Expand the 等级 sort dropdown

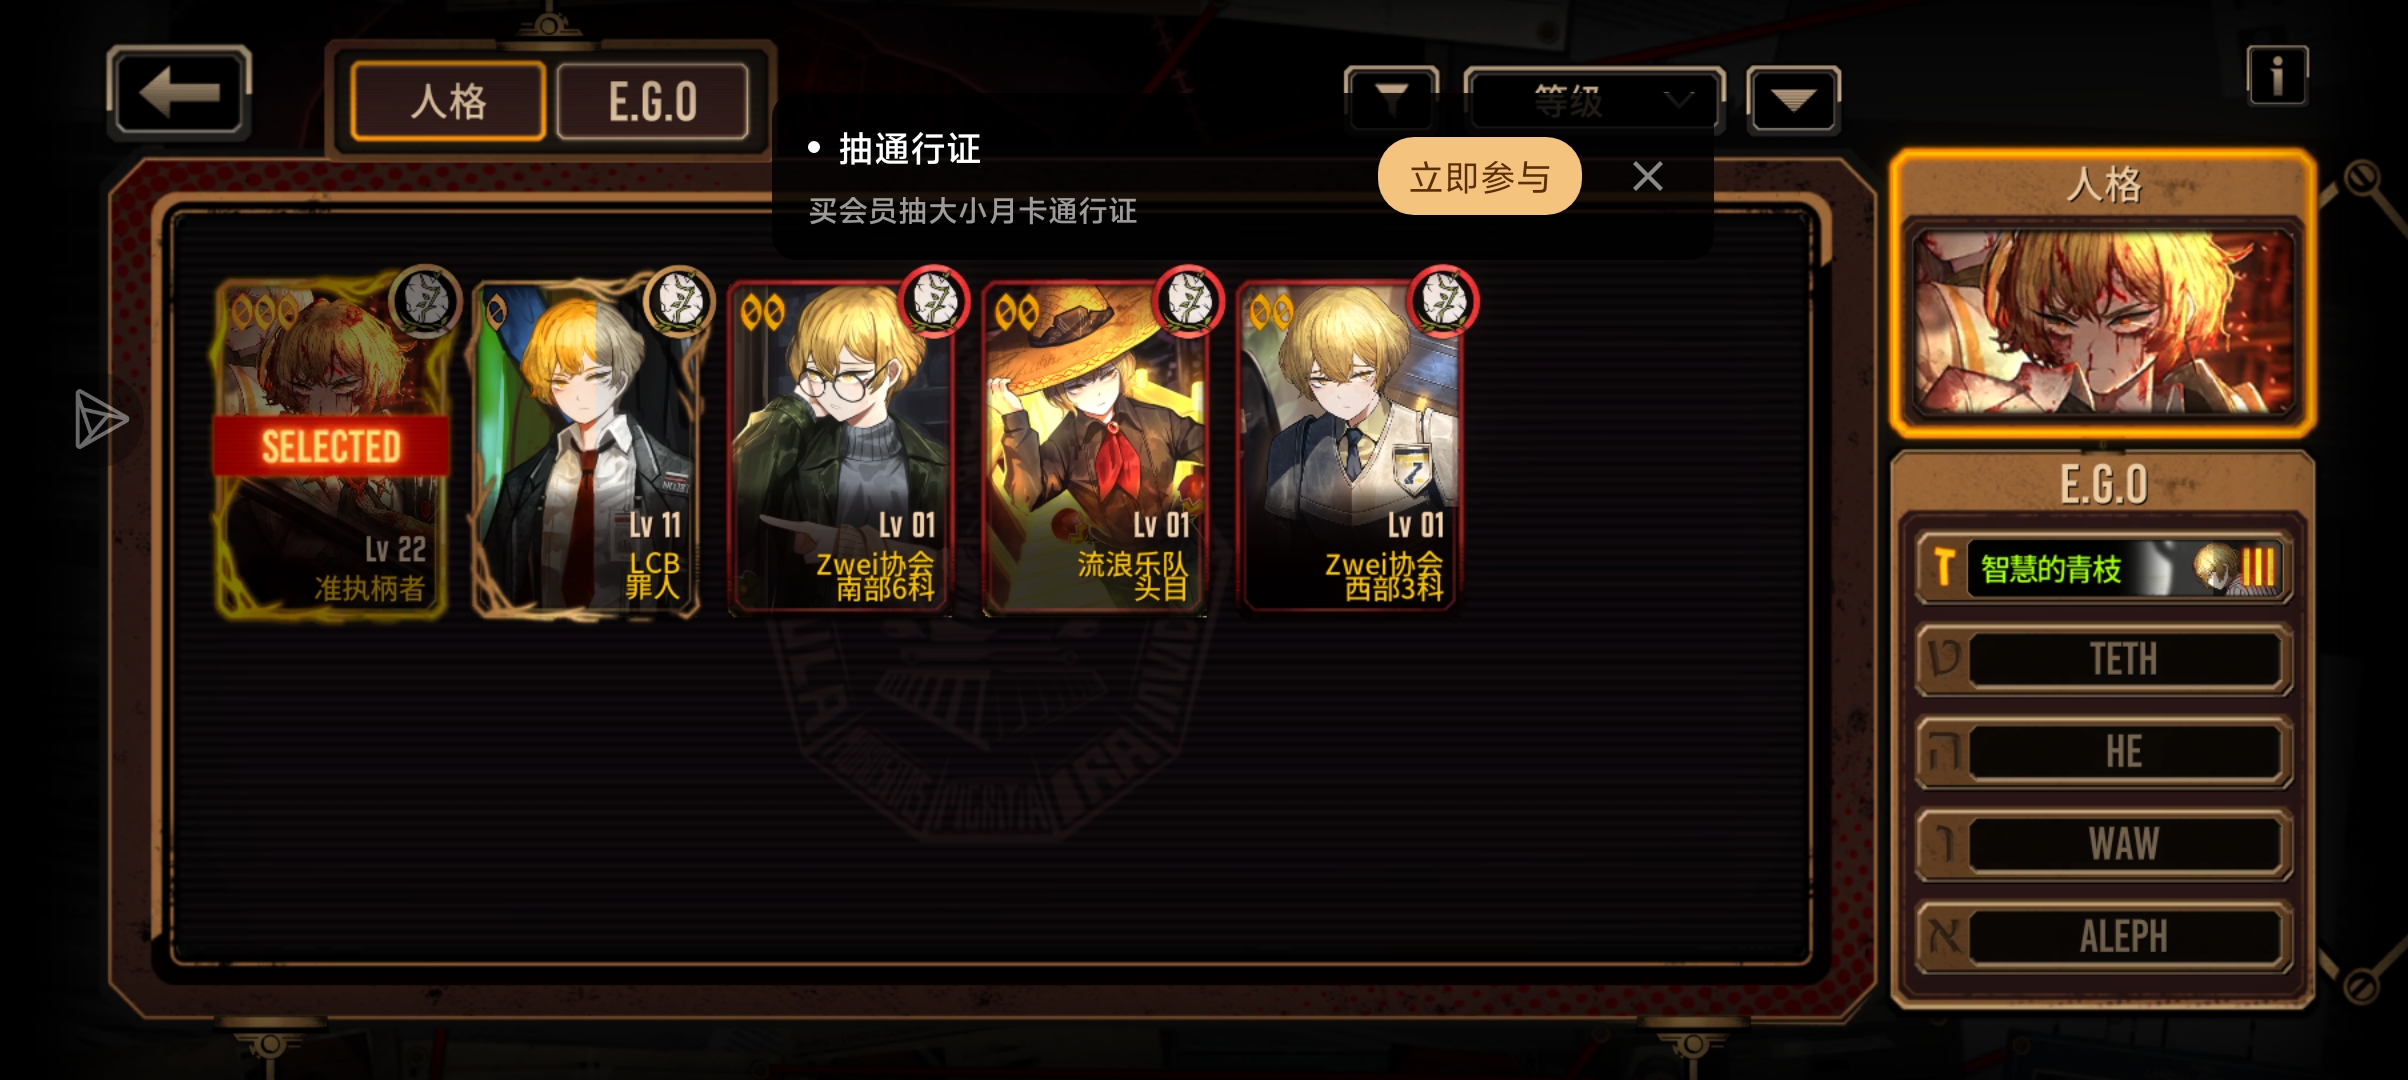(1594, 99)
